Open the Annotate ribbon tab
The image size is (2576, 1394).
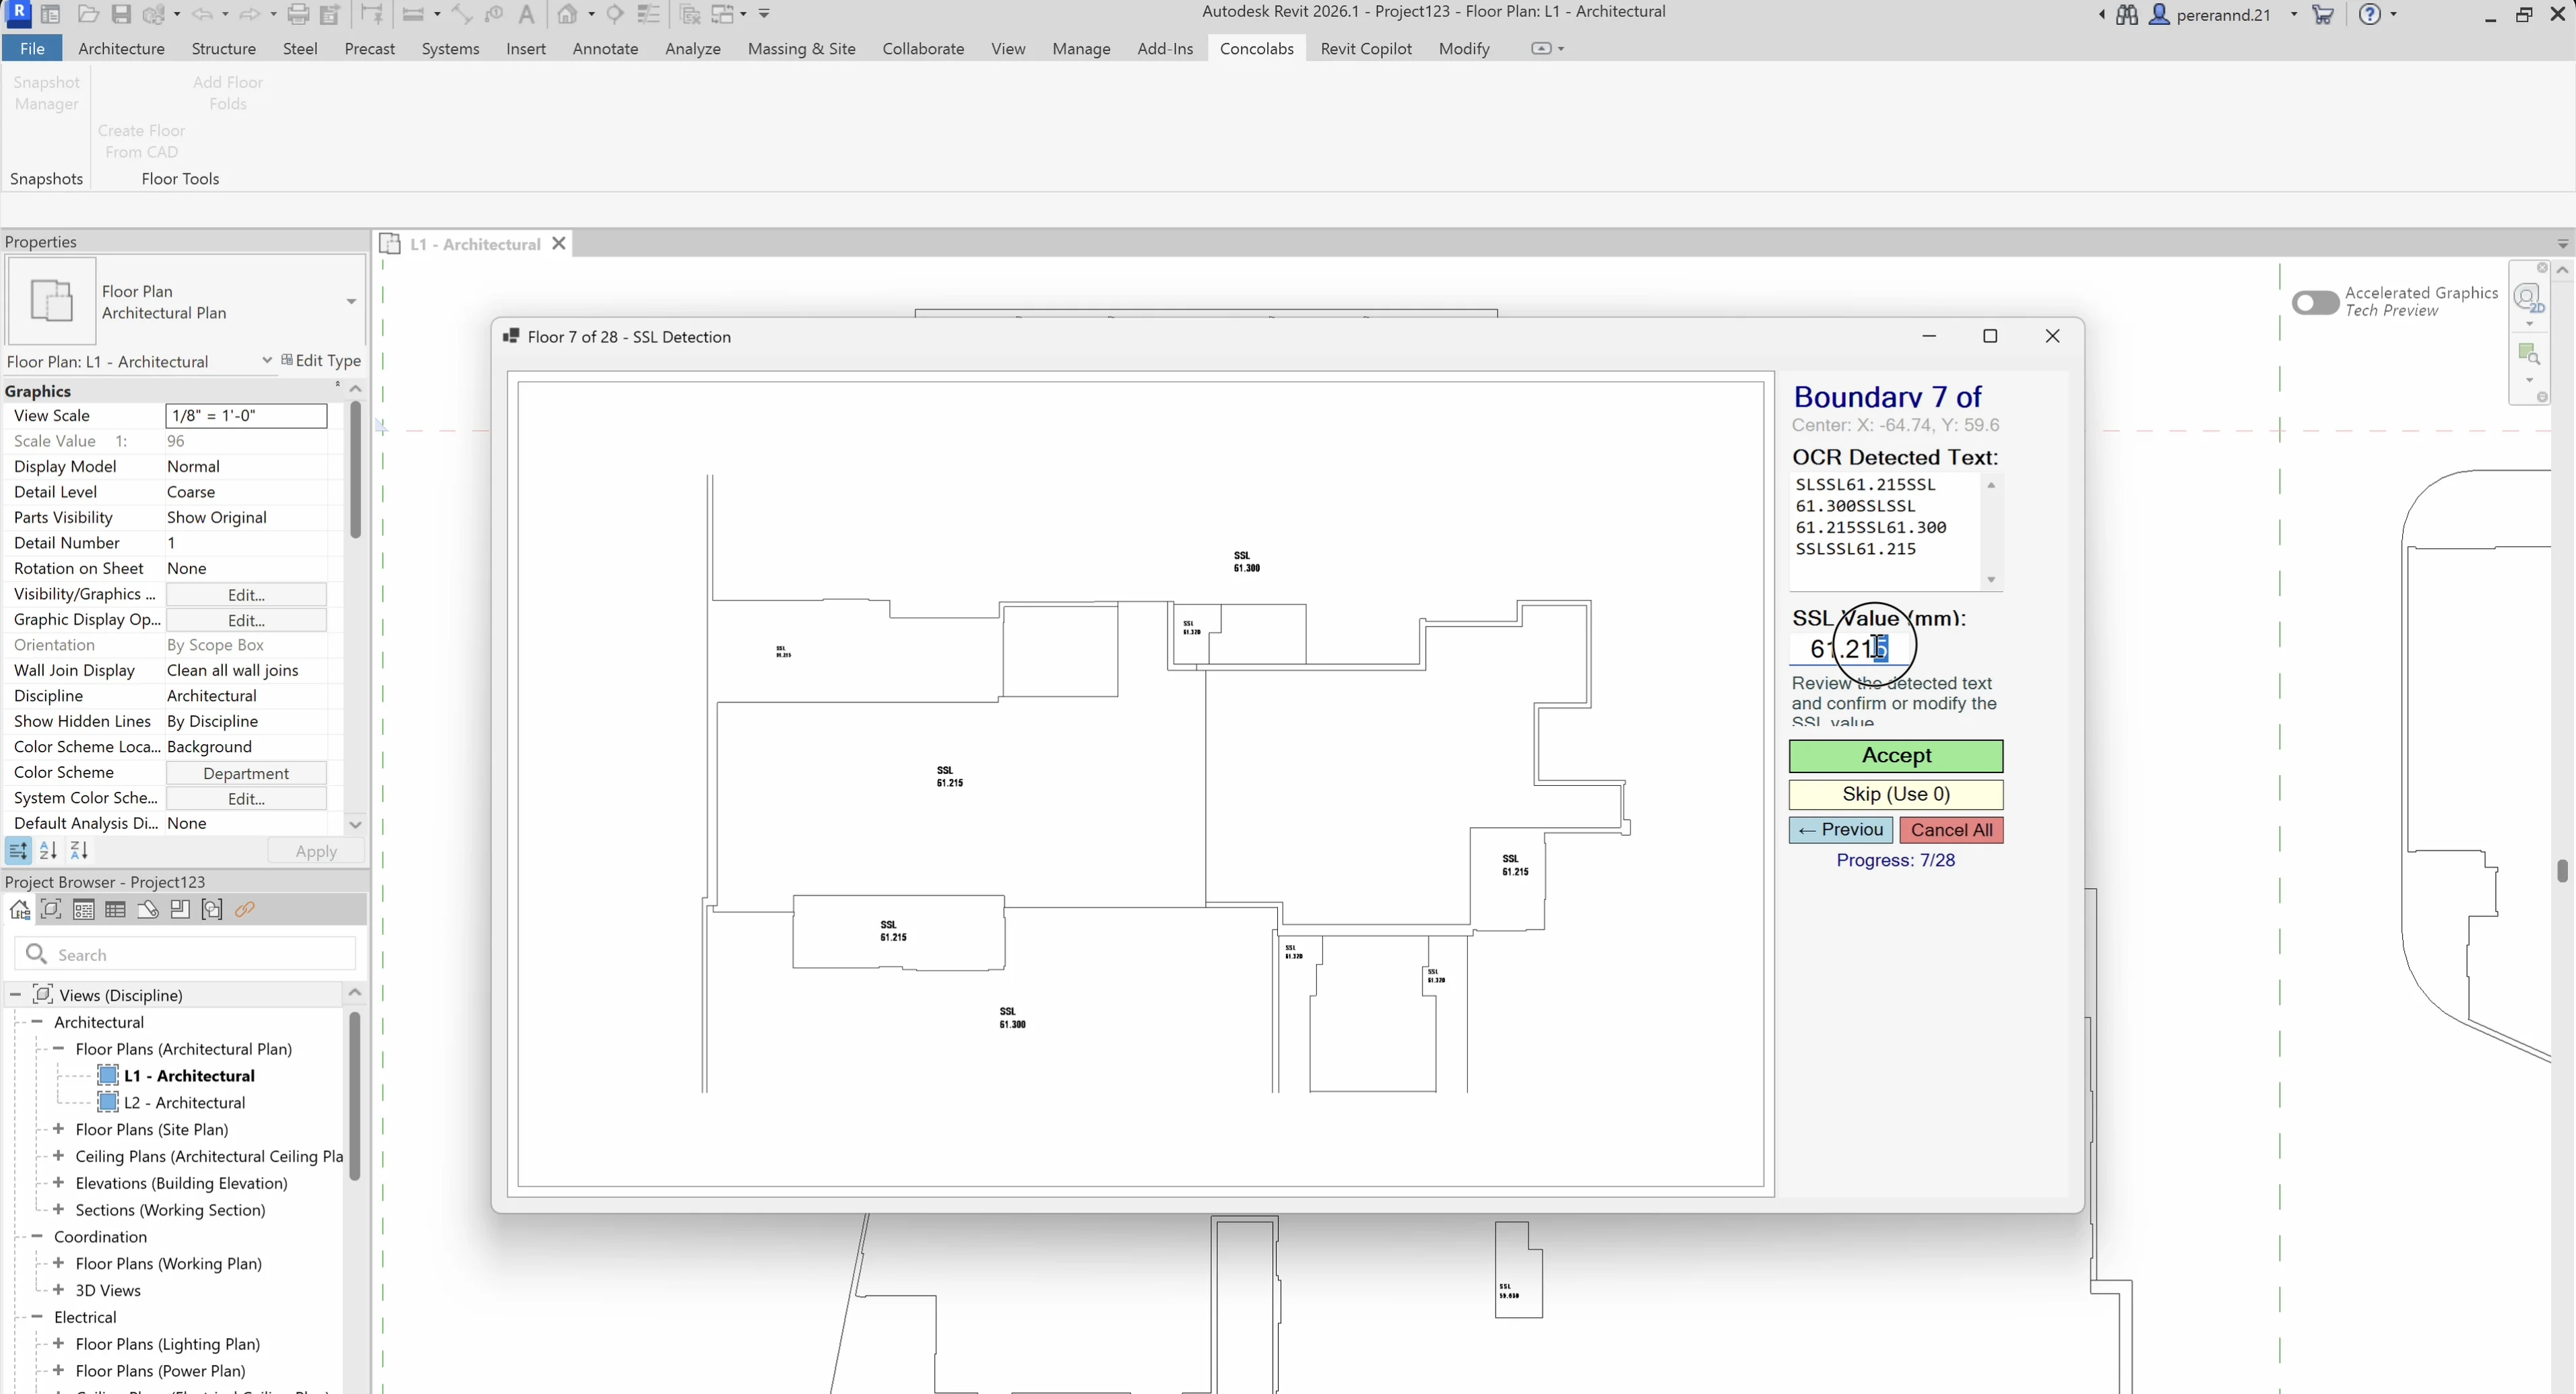(605, 48)
